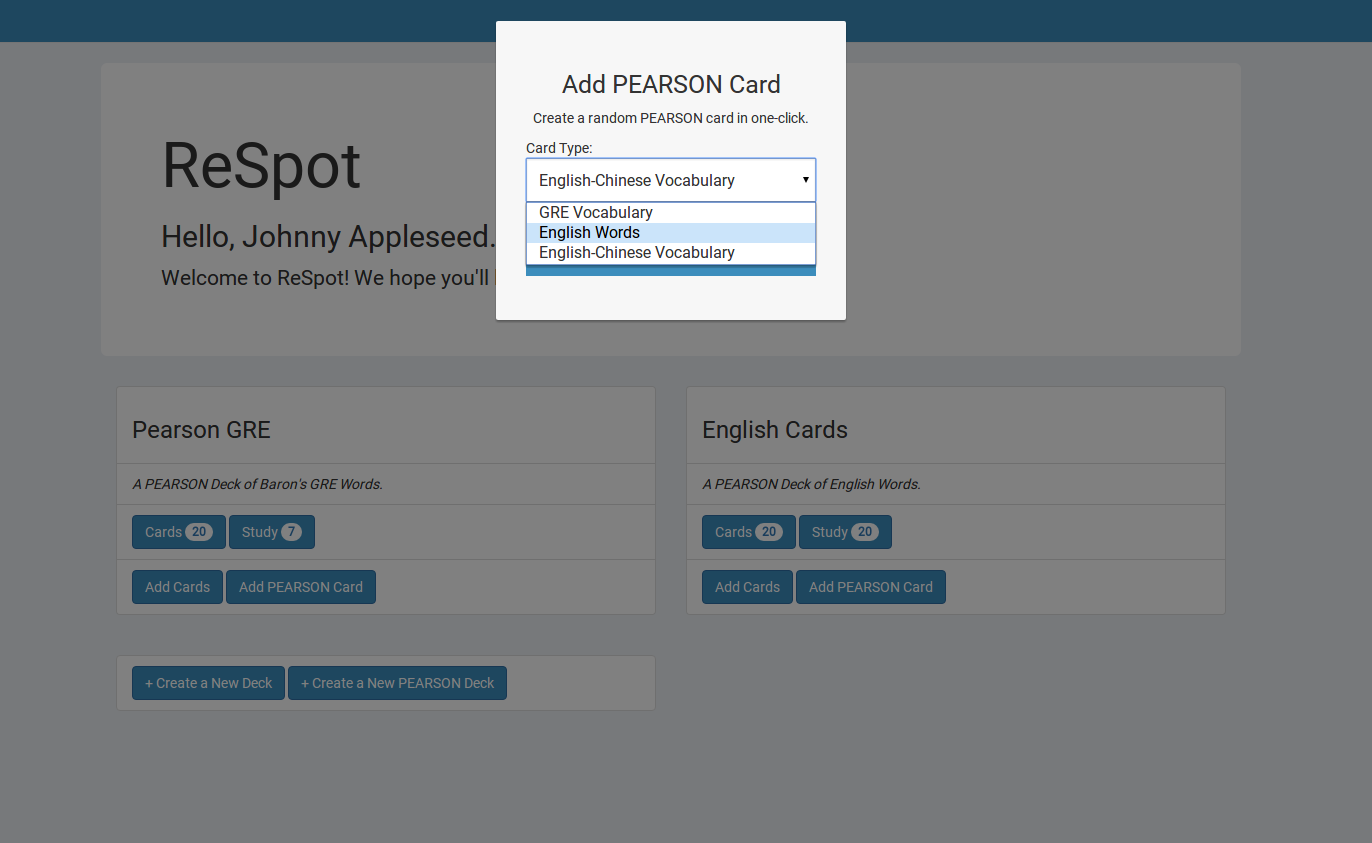
Task: Add Cards to English Cards deck
Action: (747, 587)
